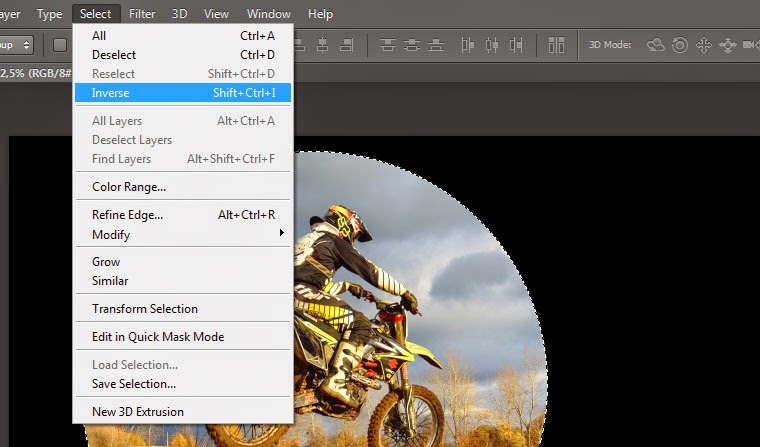The height and width of the screenshot is (447, 760).
Task: Open the 3D menu
Action: [179, 14]
